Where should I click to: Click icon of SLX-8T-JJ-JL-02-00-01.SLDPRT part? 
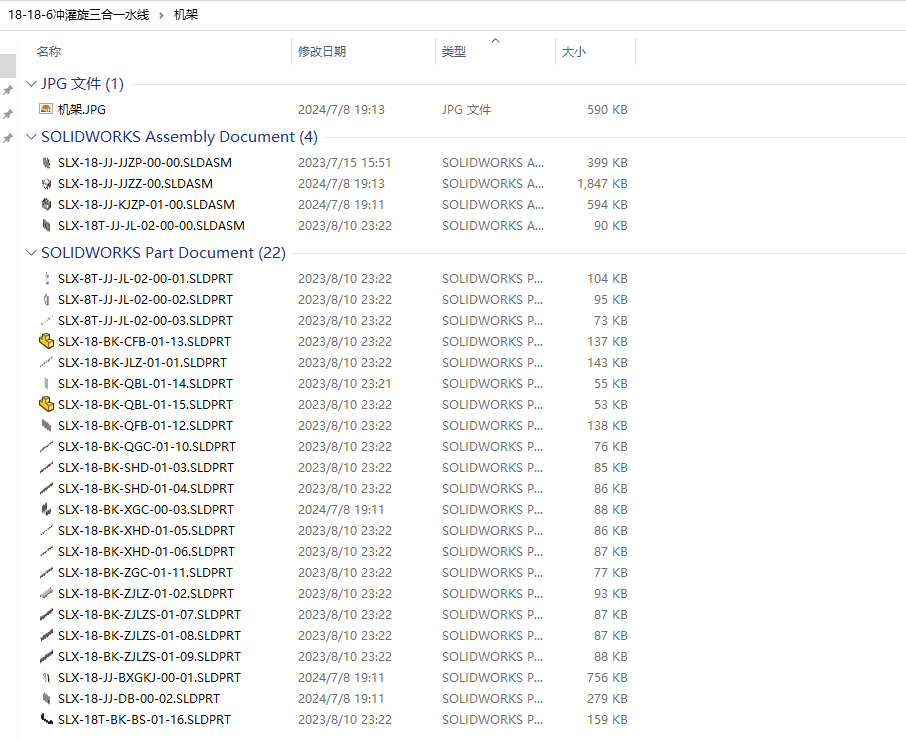pyautogui.click(x=46, y=279)
